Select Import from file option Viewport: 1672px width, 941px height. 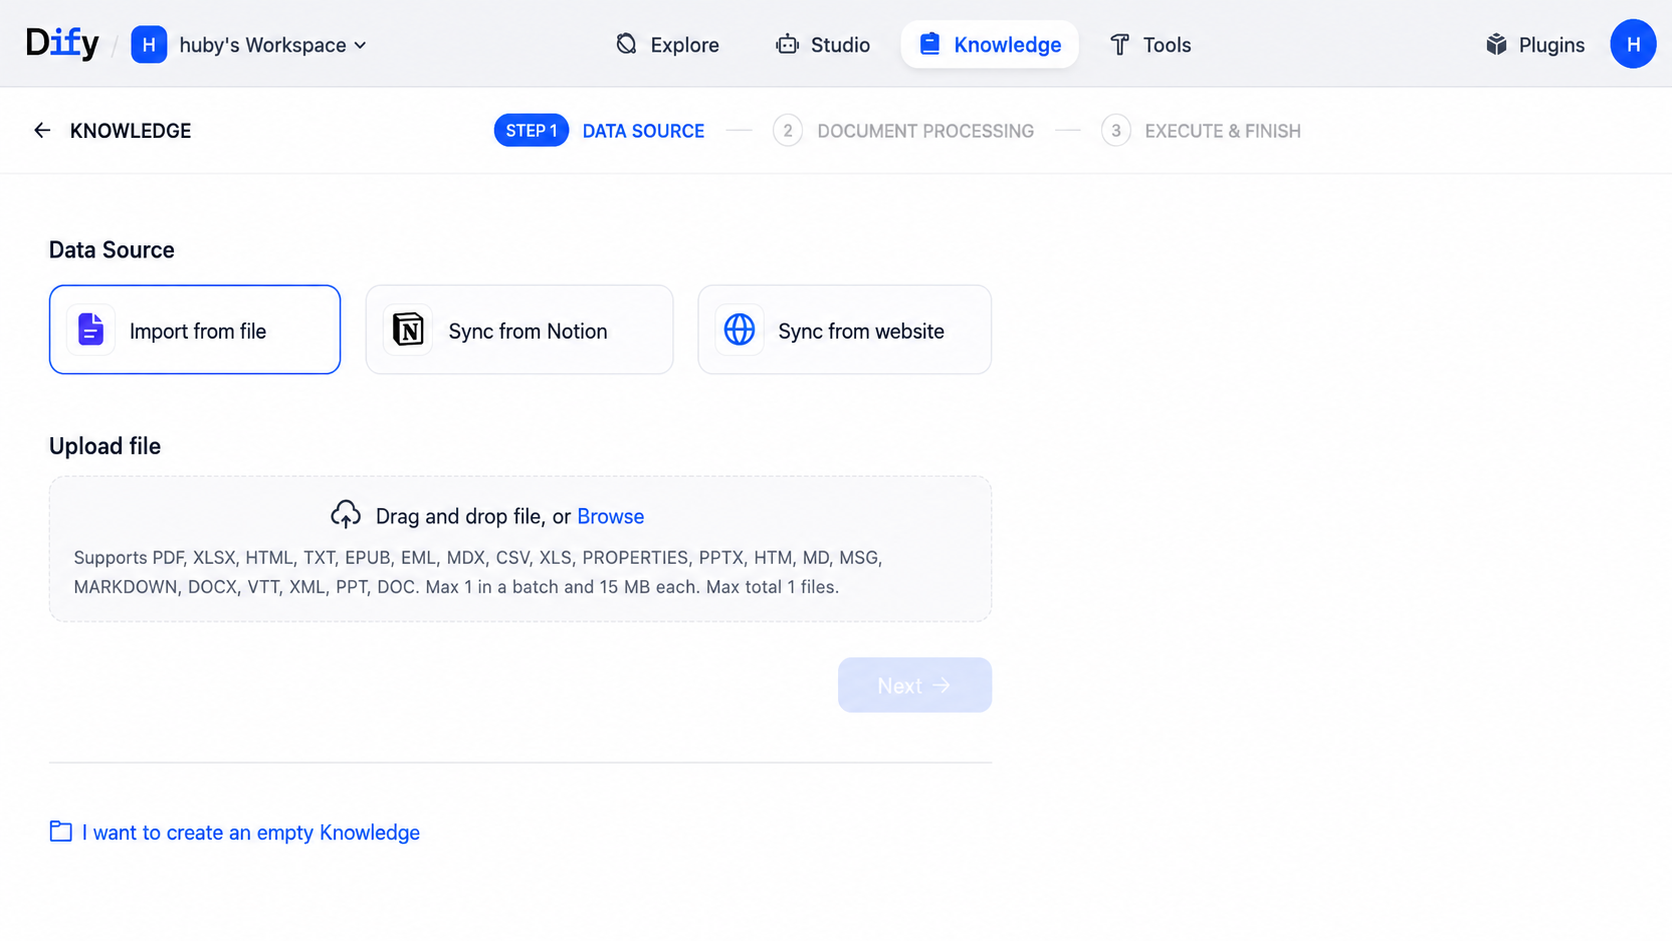coord(195,329)
